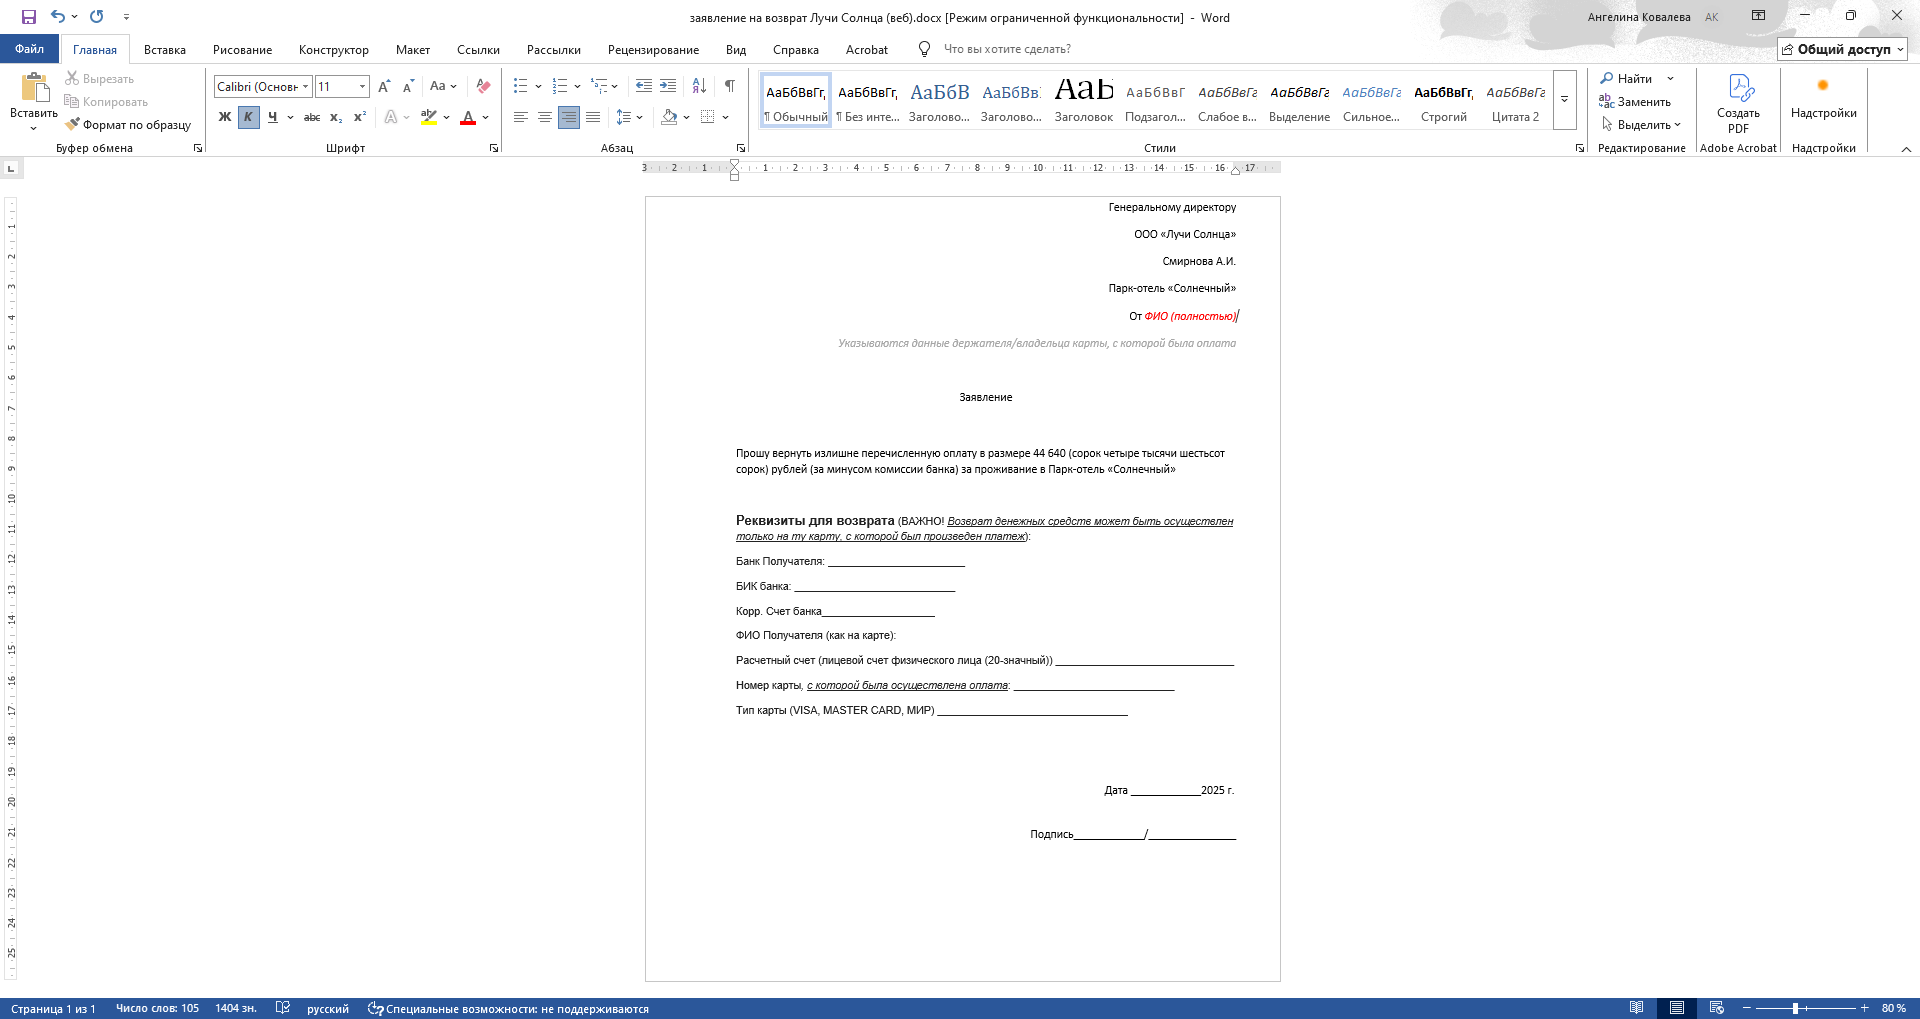Cut the selection with Вырезать

[x=99, y=78]
